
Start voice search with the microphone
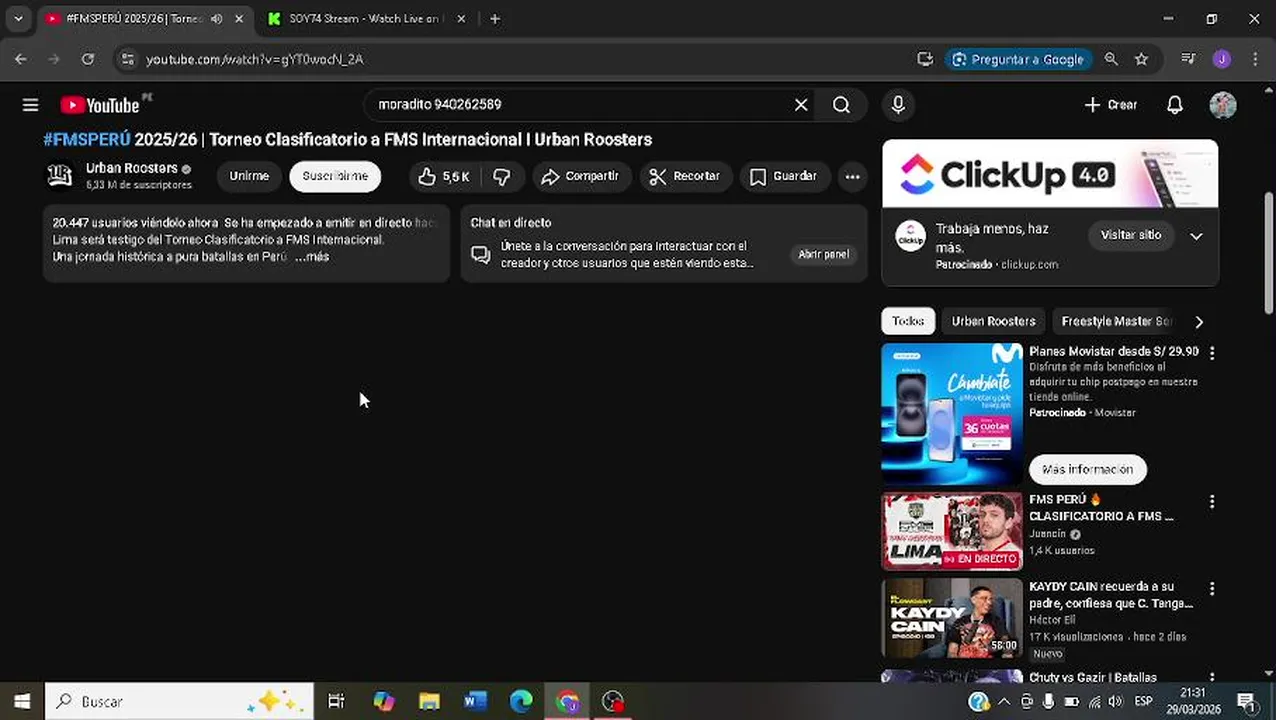[x=898, y=105]
